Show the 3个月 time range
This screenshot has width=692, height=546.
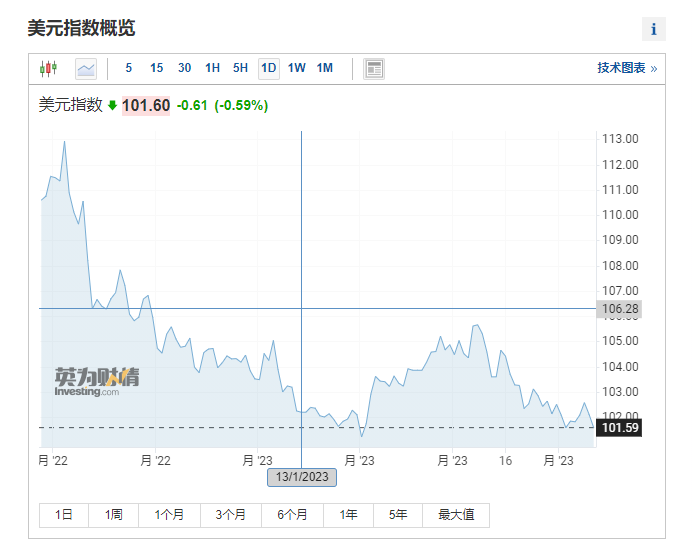231,515
